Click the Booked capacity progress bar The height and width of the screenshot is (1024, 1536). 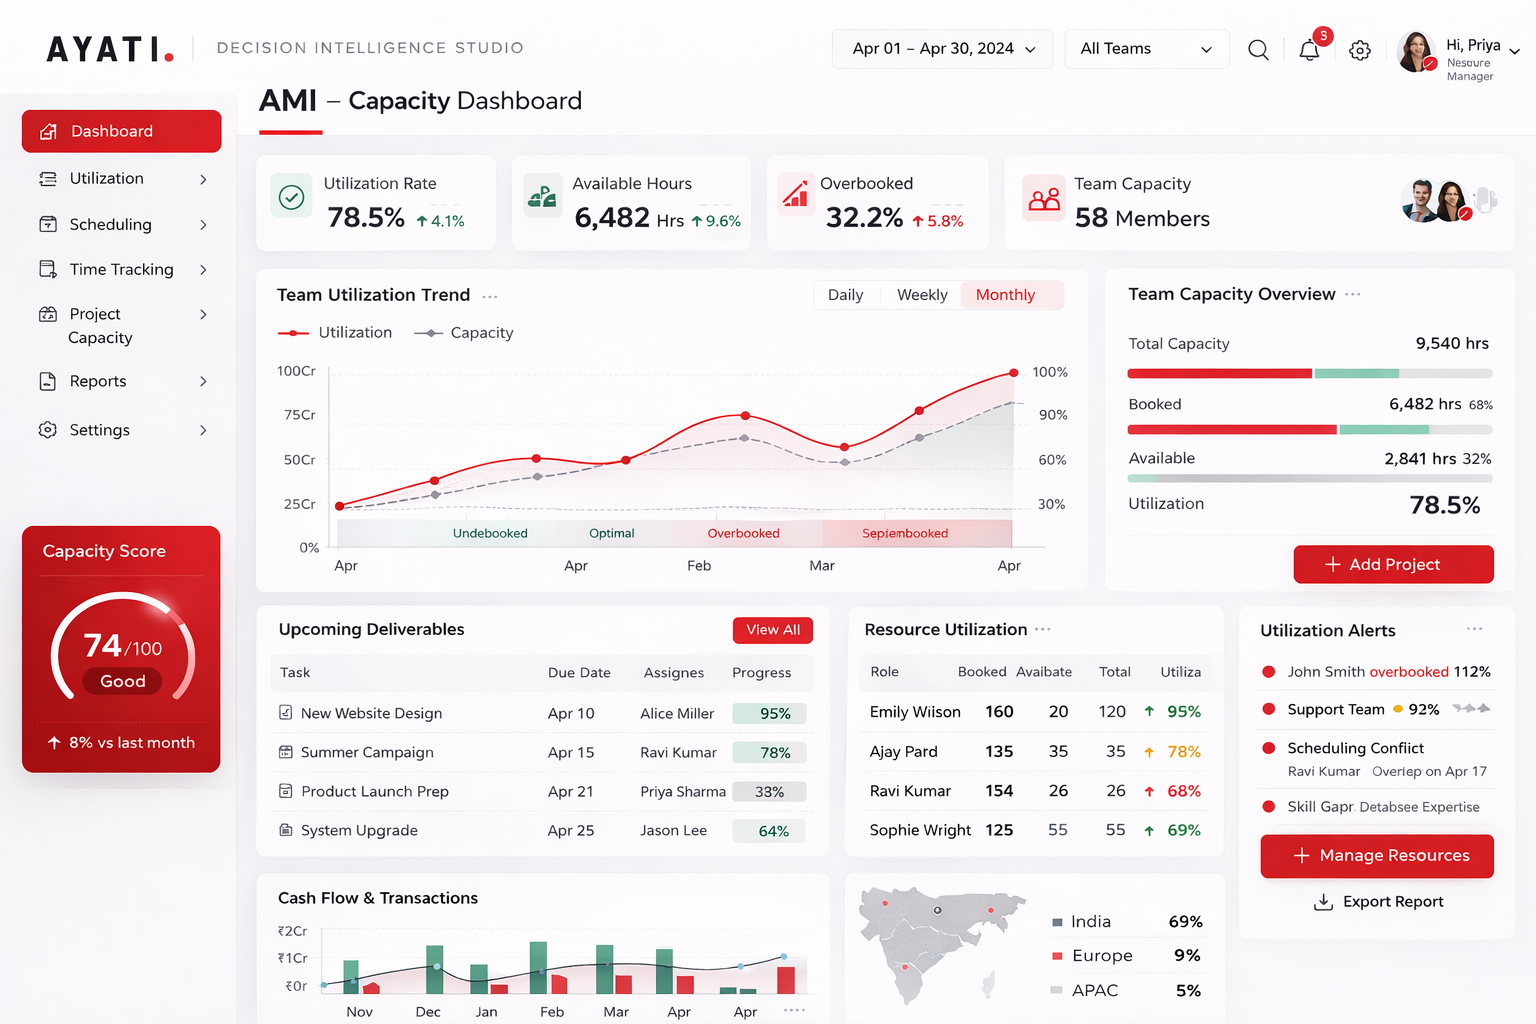point(1309,430)
